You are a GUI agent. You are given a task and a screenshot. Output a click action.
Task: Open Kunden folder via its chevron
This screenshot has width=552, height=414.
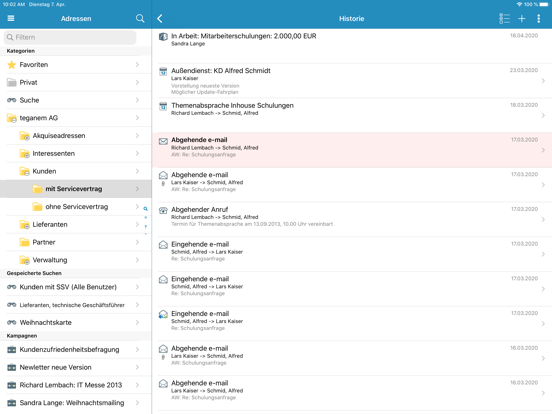[137, 171]
